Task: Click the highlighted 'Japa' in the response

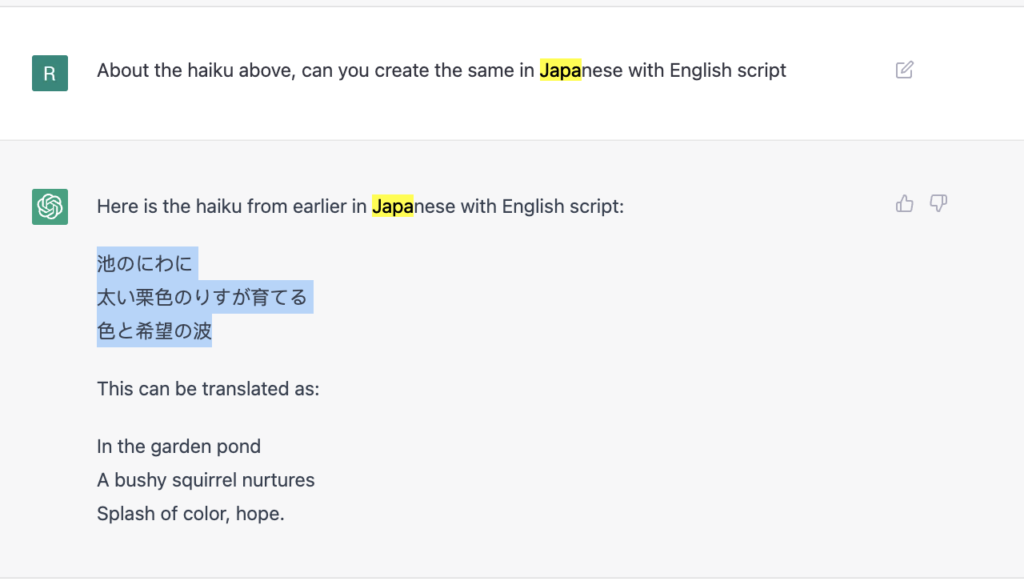Action: coord(392,206)
